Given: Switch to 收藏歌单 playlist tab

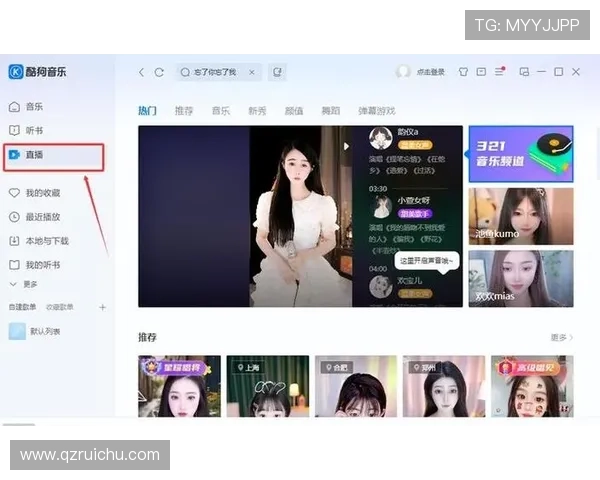Looking at the screenshot, I should coord(60,307).
